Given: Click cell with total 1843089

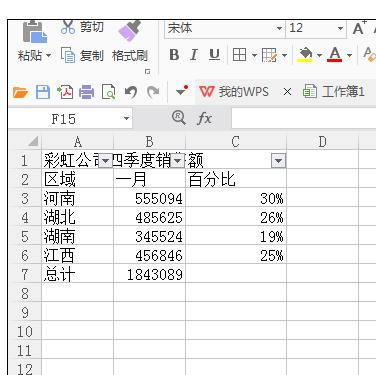Looking at the screenshot, I should (149, 275).
